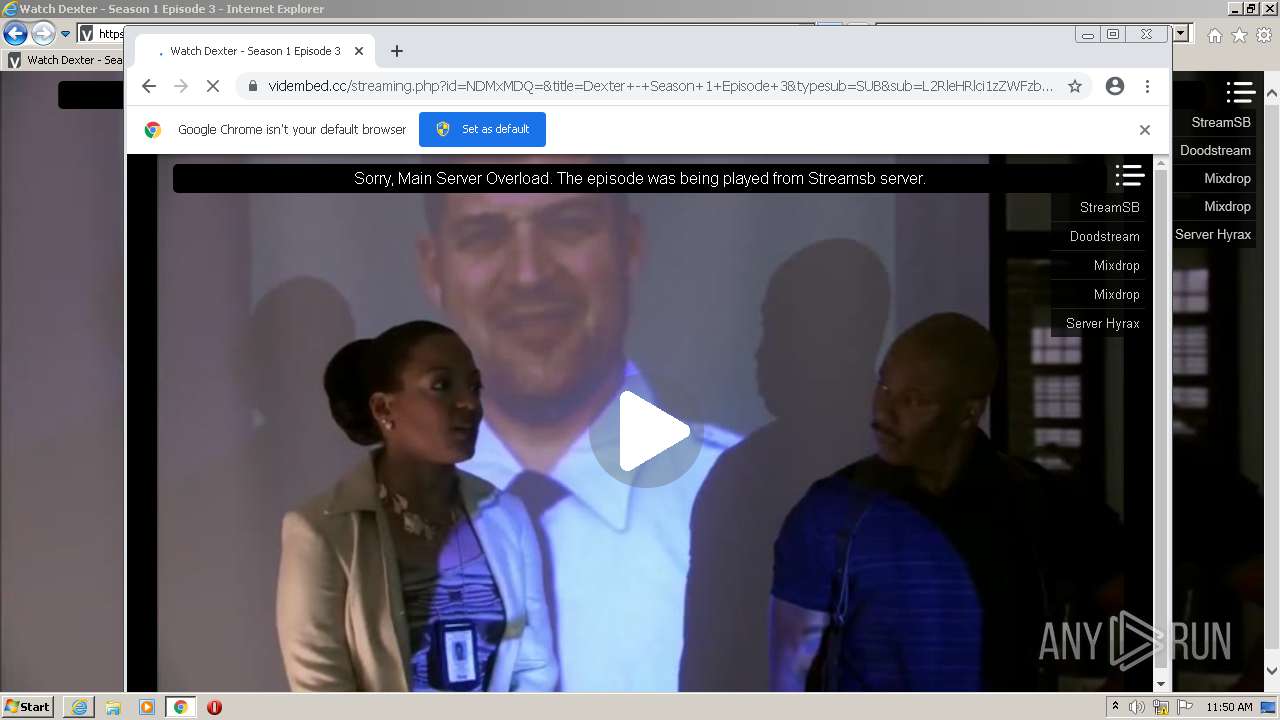
Task: Select StreamSB in Internet Explorer window
Action: (x=1220, y=122)
